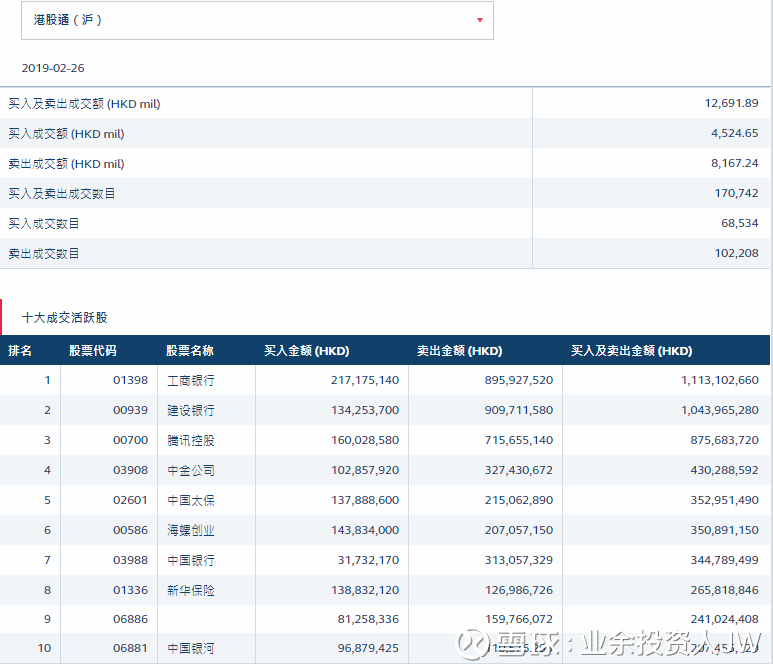Click the 排名 column header
Screen dimensions: 773x664
20,350
